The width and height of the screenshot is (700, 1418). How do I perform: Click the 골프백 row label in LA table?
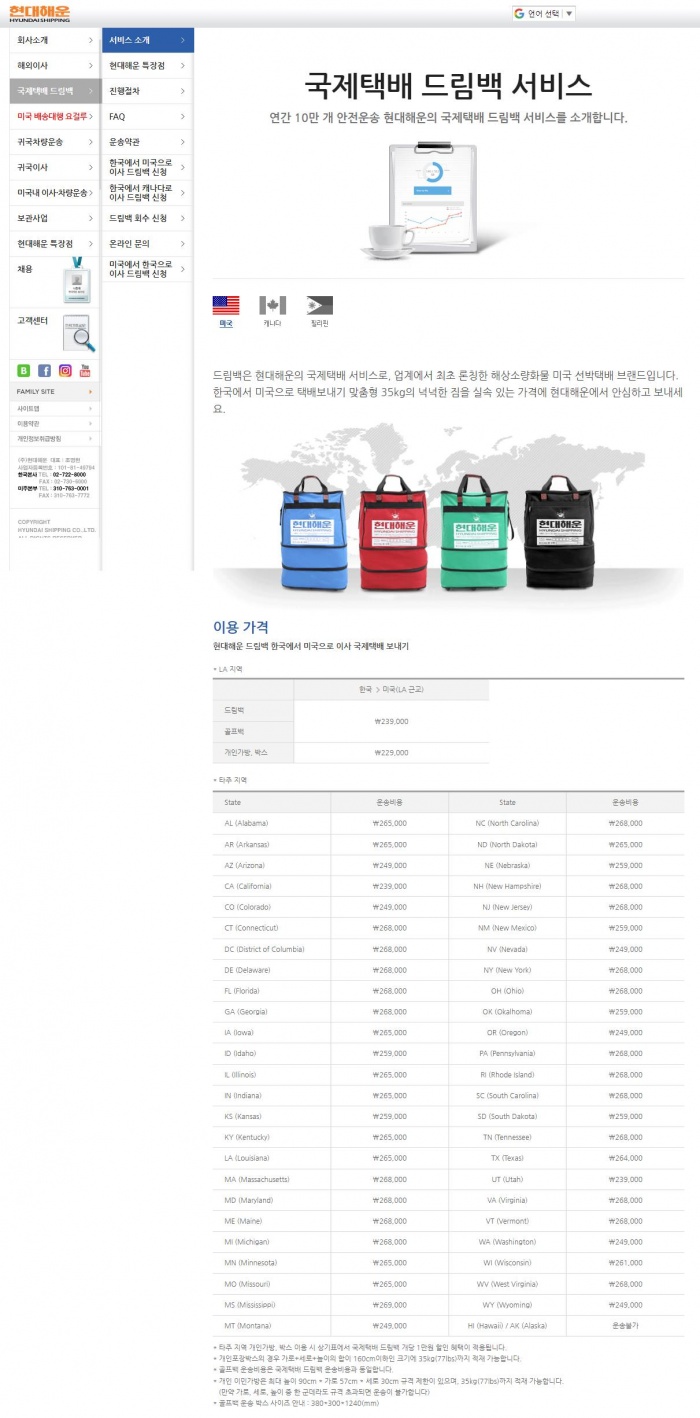click(253, 732)
